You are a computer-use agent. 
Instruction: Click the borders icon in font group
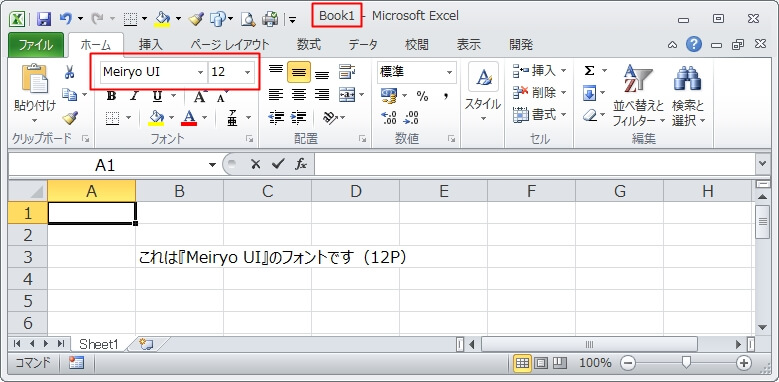[x=113, y=118]
